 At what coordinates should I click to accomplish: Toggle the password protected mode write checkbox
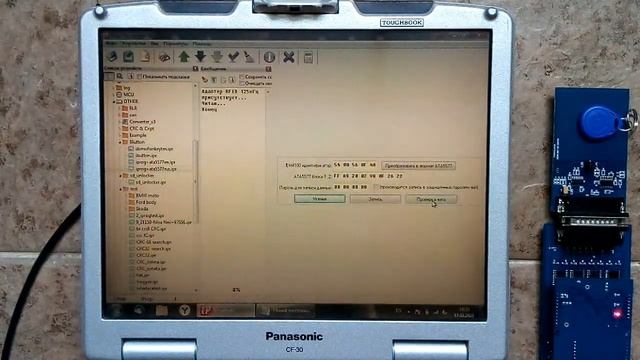point(376,187)
